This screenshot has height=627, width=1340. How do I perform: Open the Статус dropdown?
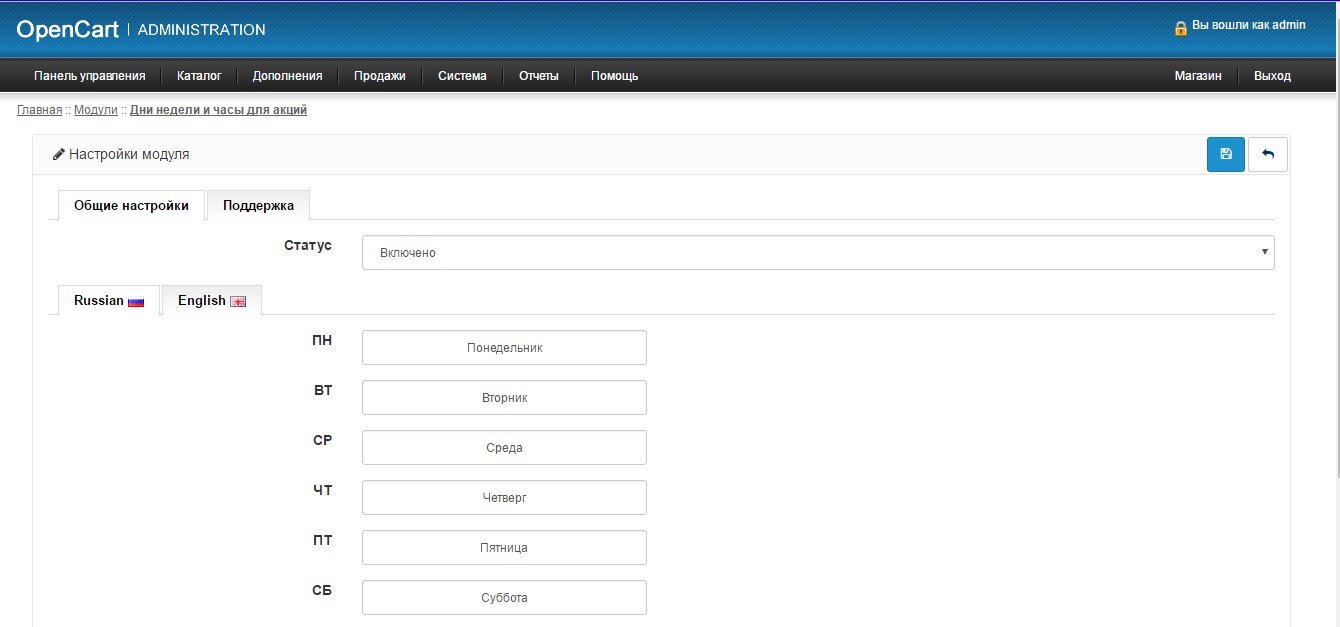click(x=817, y=253)
